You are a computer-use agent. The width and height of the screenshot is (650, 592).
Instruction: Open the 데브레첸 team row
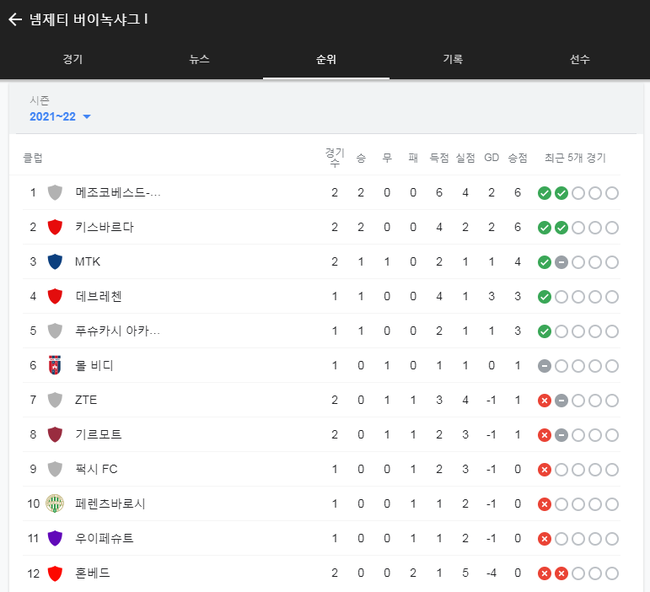click(321, 296)
